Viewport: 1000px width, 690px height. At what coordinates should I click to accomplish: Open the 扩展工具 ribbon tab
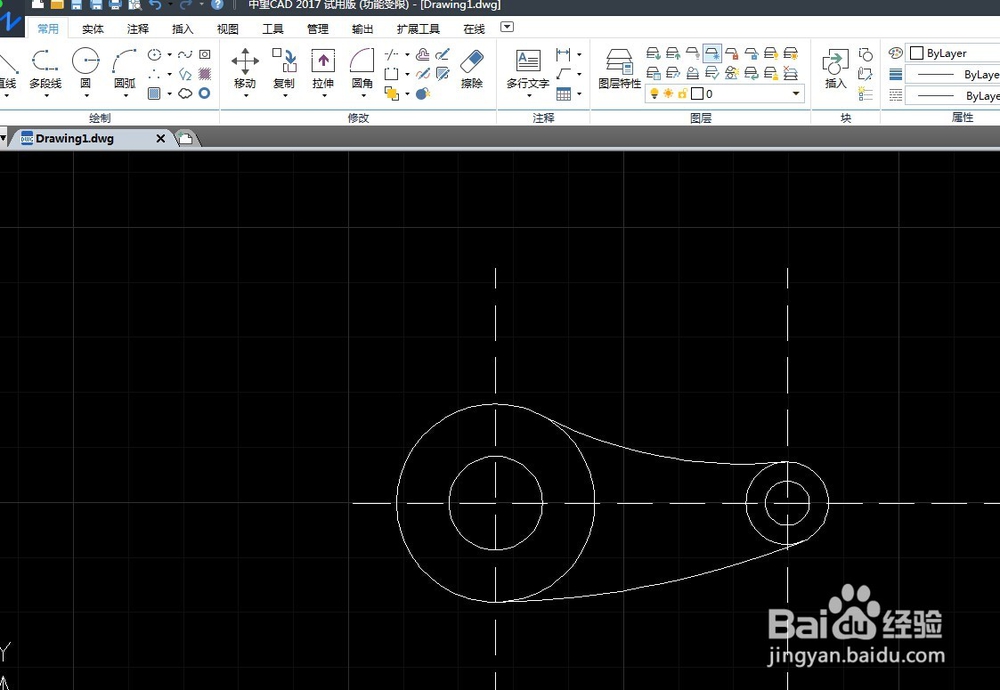pyautogui.click(x=418, y=29)
